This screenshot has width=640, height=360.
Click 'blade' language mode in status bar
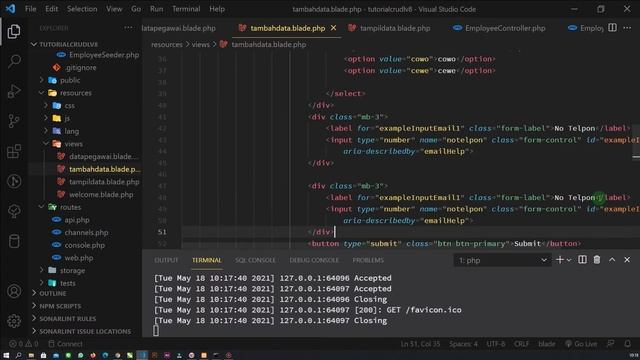[x=547, y=344]
